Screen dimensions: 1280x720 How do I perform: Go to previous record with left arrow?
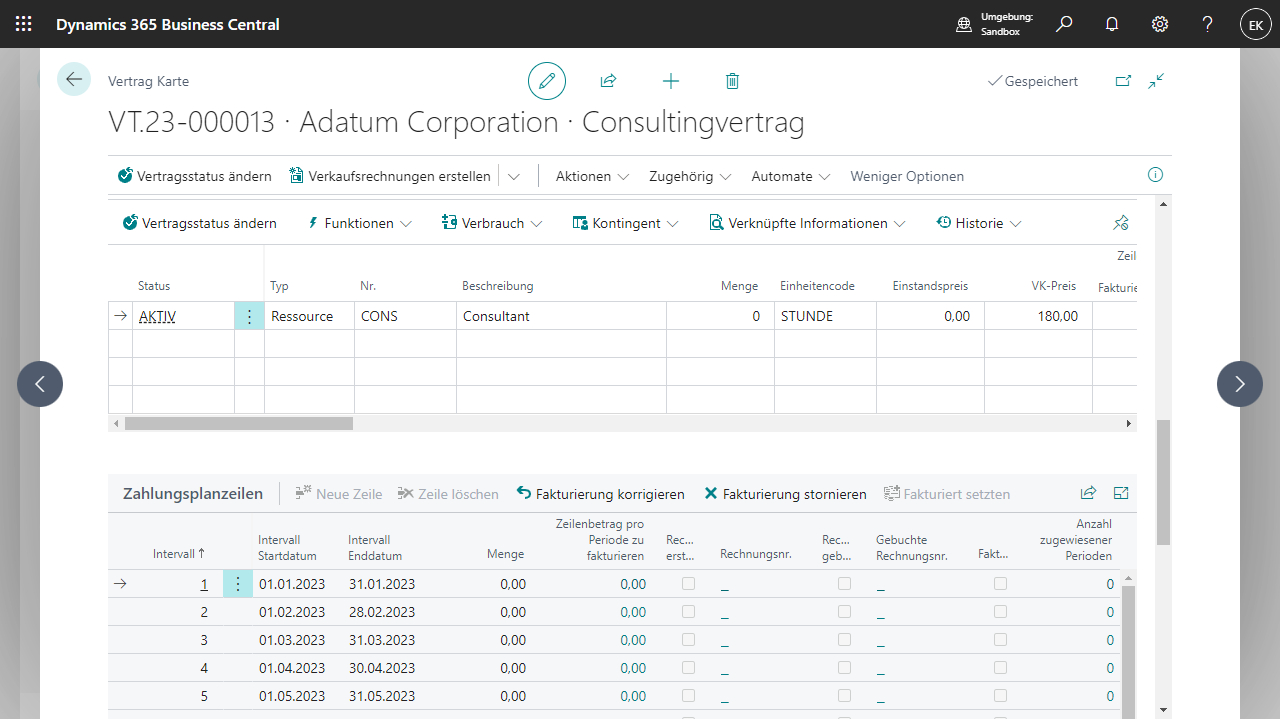coord(40,384)
